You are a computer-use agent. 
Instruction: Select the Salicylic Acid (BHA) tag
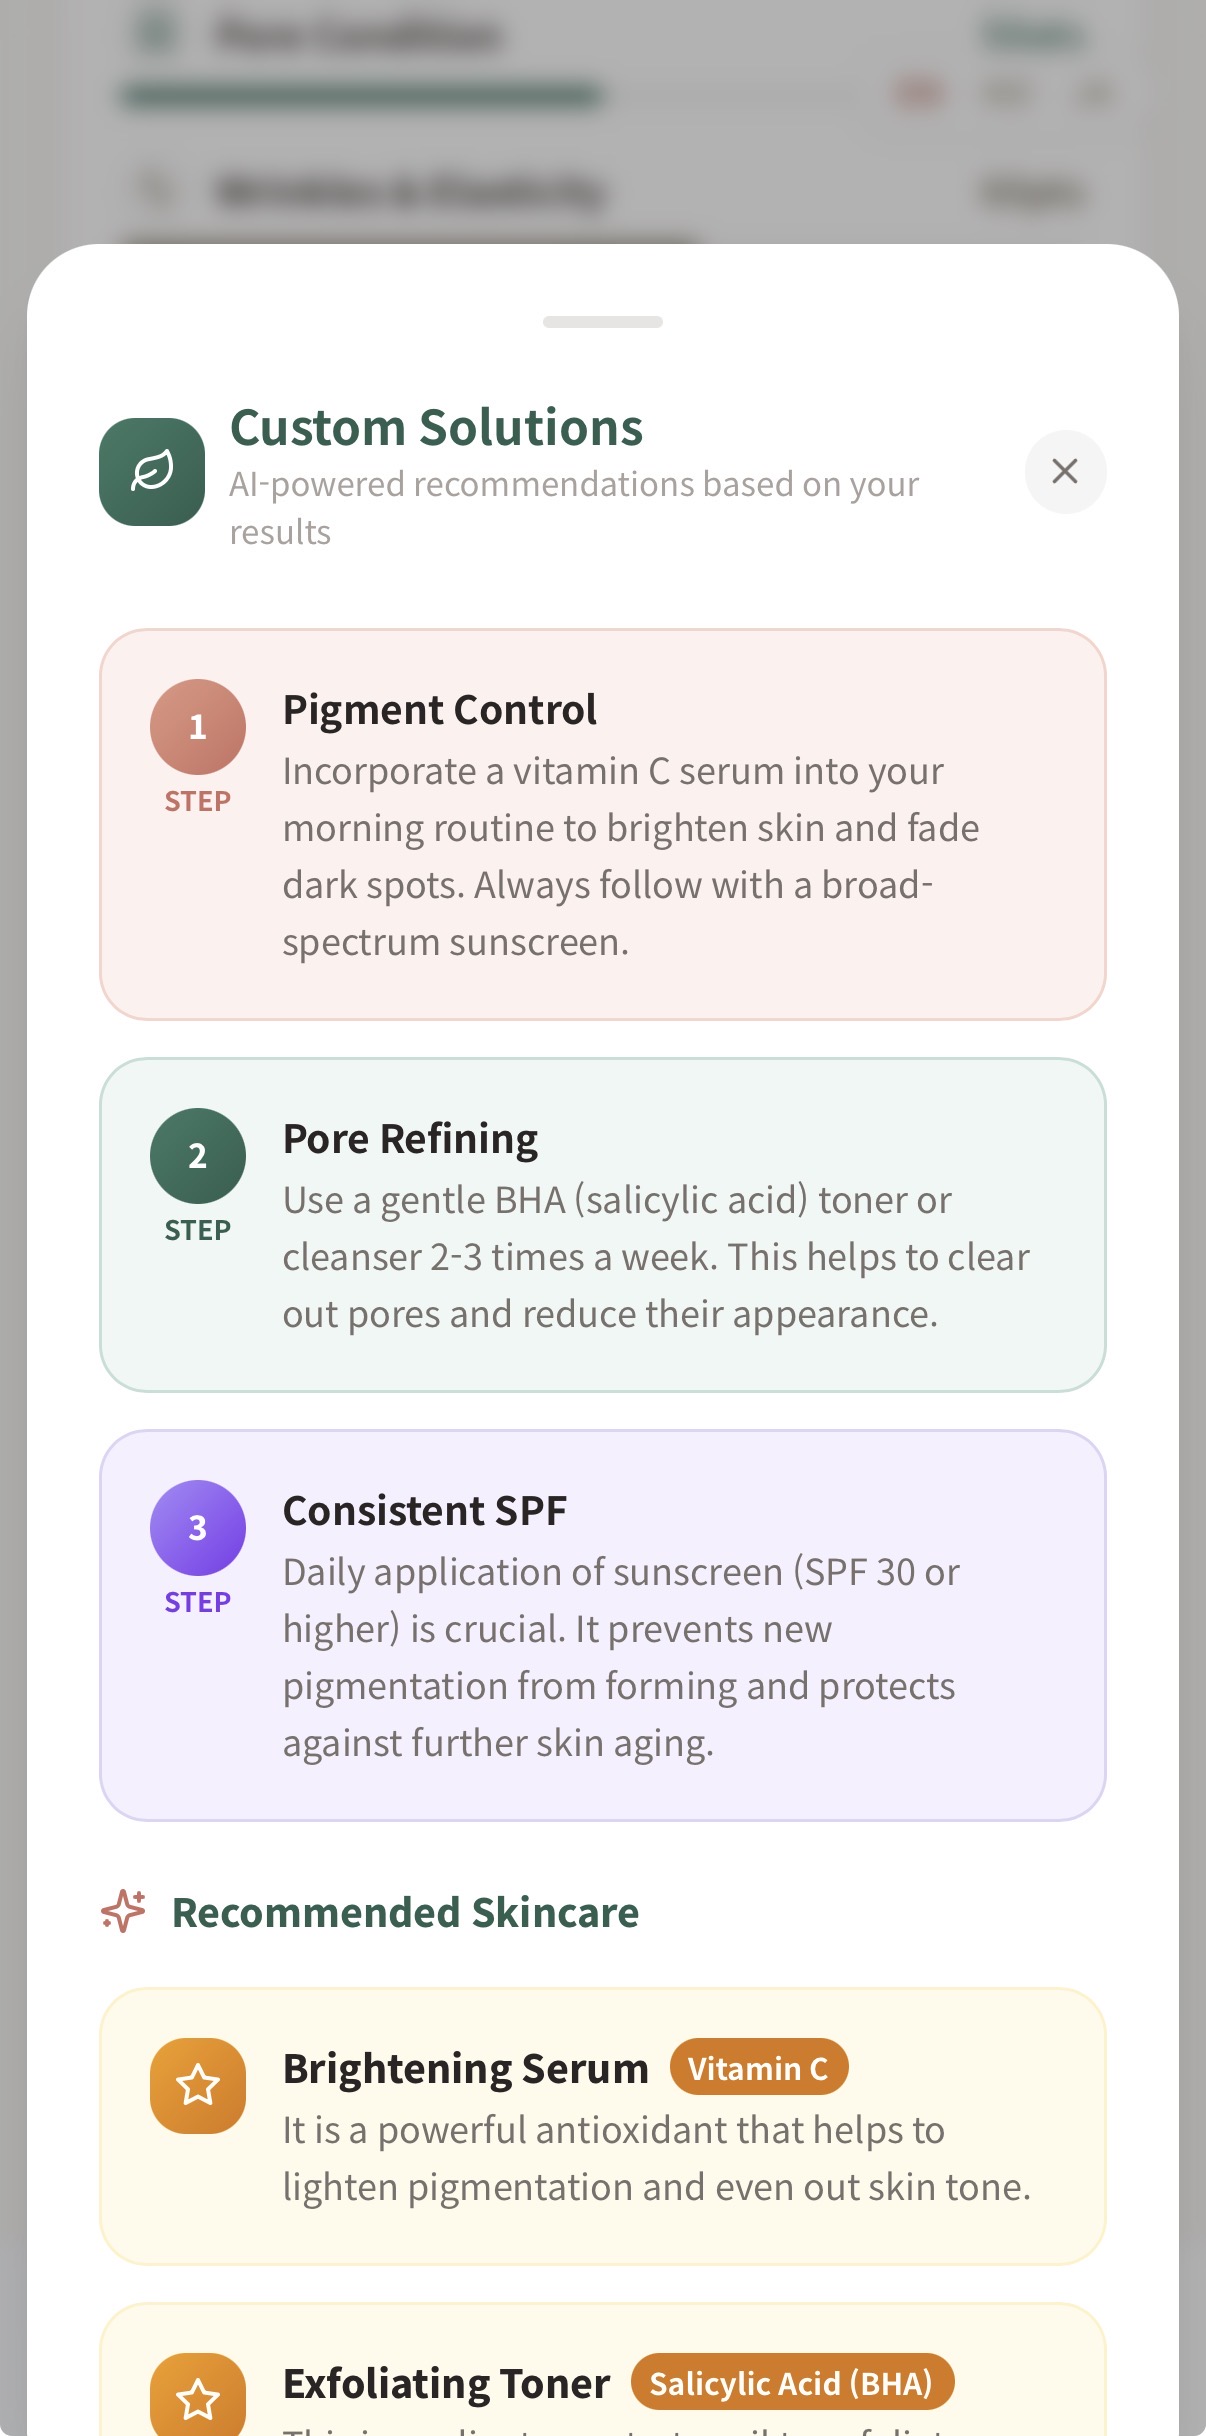(792, 2383)
